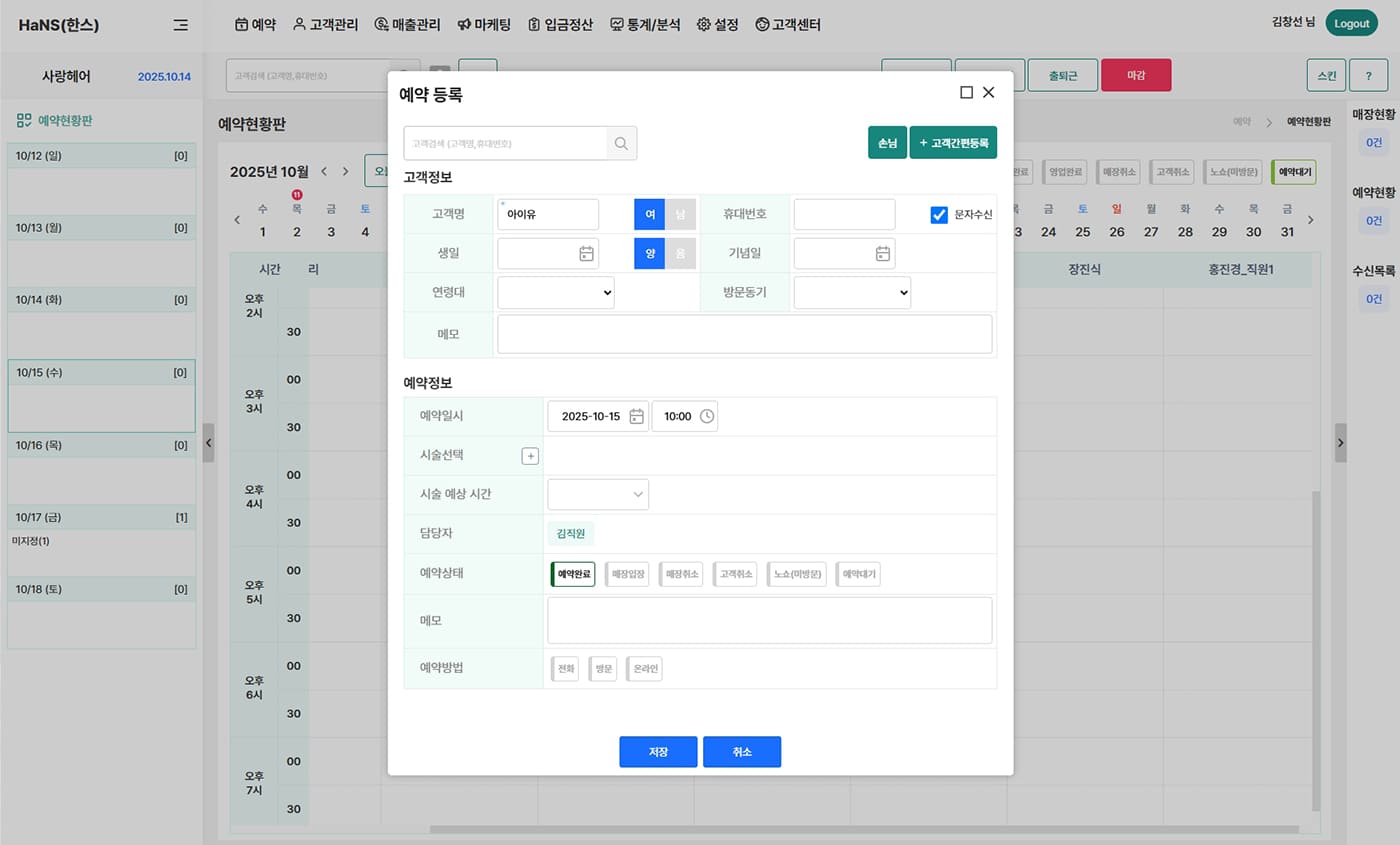Click the clock icon beside 10:00
The width and height of the screenshot is (1400, 845).
[x=707, y=416]
